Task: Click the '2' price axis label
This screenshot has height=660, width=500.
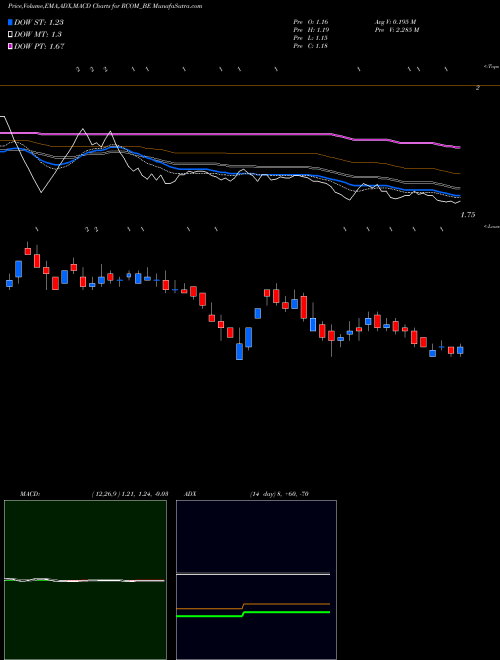Action: (x=478, y=88)
